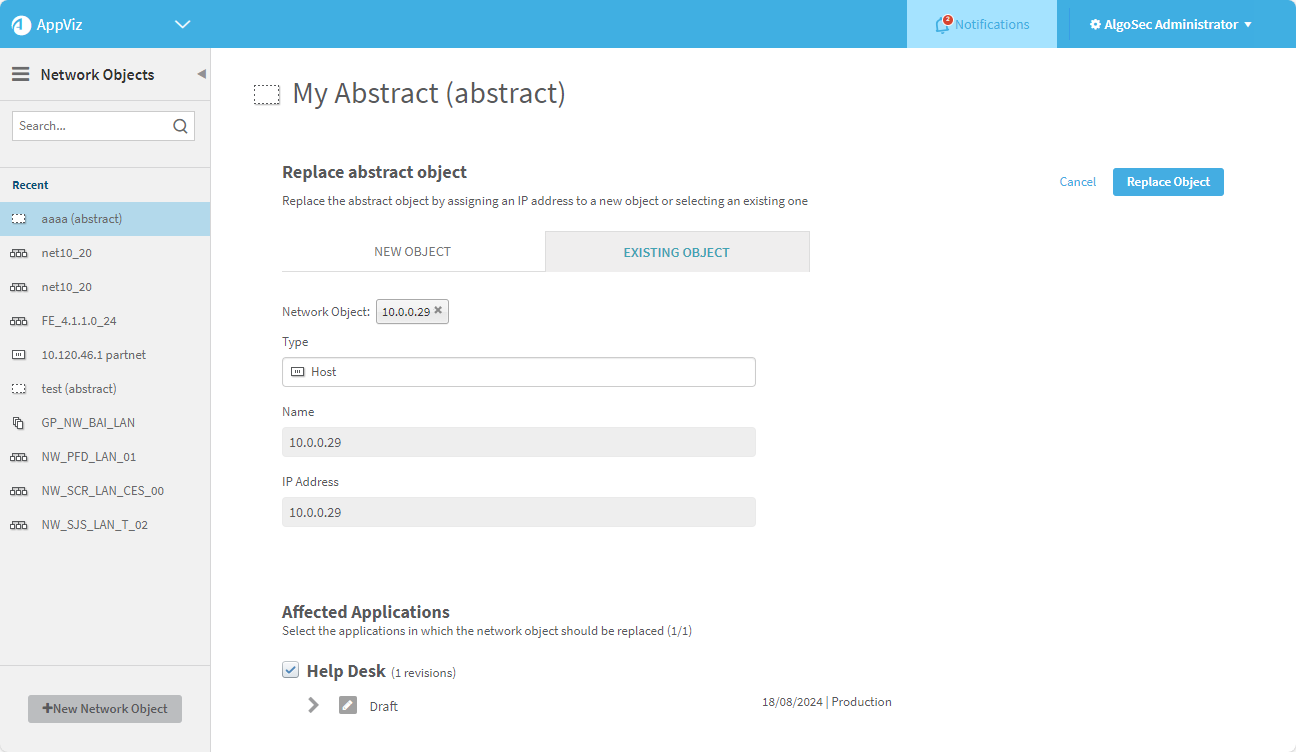This screenshot has width=1296, height=752.
Task: Toggle the Help Desk application checkbox
Action: point(291,670)
